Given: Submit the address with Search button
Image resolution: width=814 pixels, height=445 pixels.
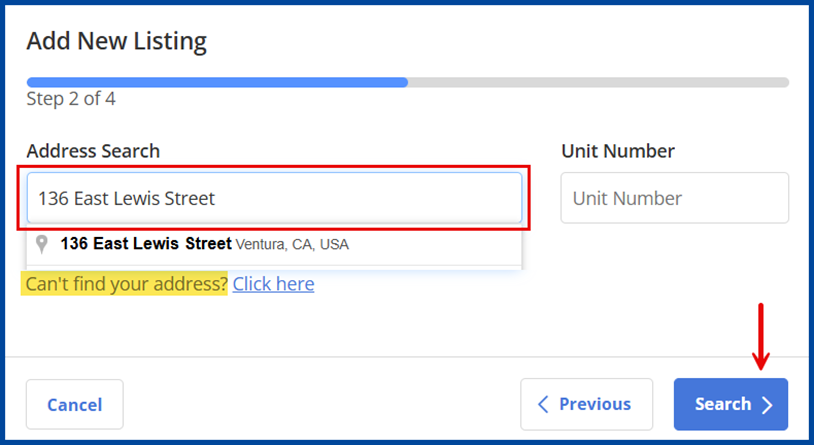Looking at the screenshot, I should [x=730, y=404].
